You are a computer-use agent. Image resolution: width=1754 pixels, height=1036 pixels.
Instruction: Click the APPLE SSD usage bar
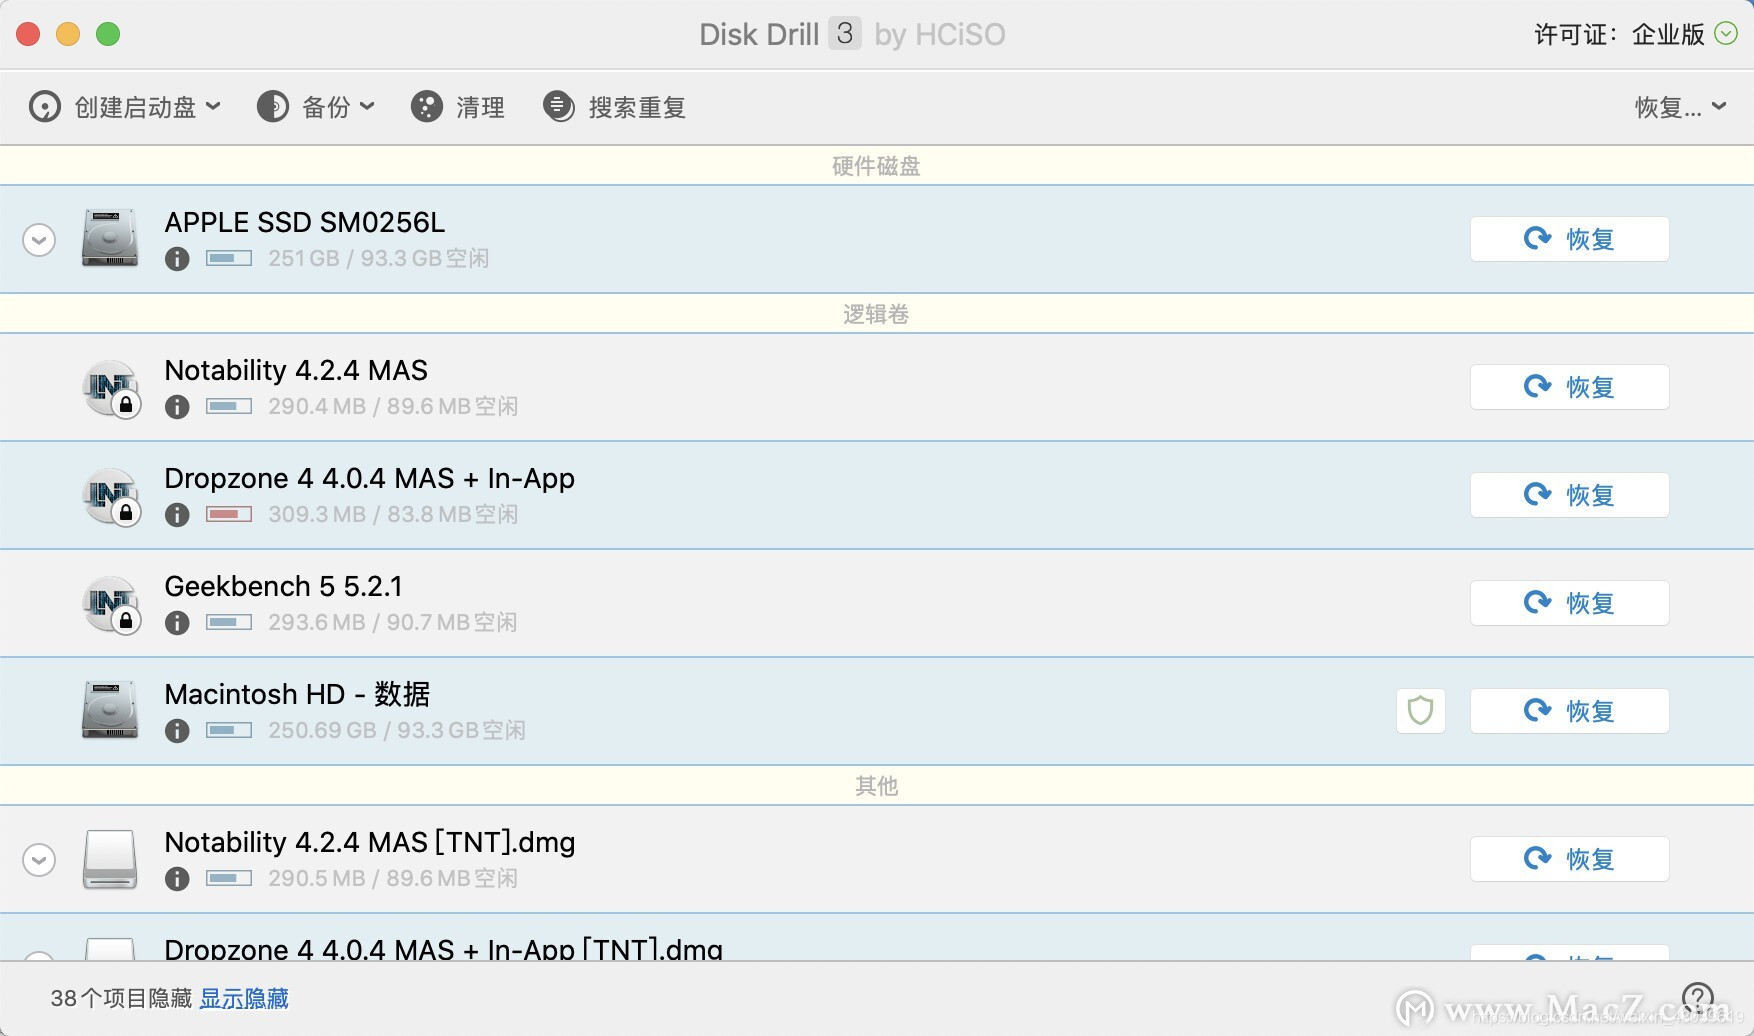coord(229,258)
